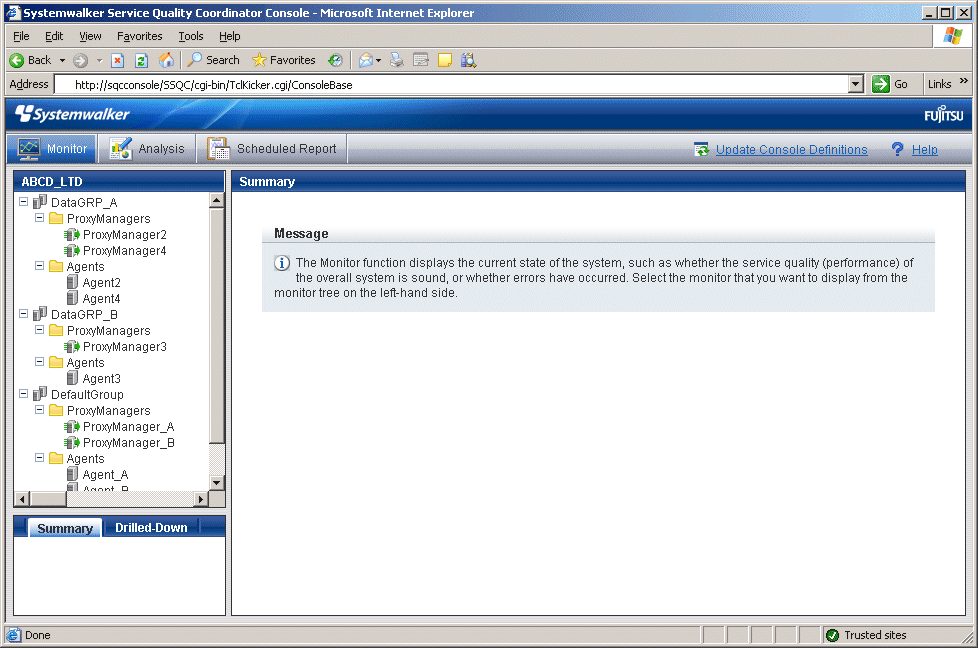Collapse the DefaultGroup tree node
Image resolution: width=978 pixels, height=648 pixels.
pyautogui.click(x=24, y=394)
